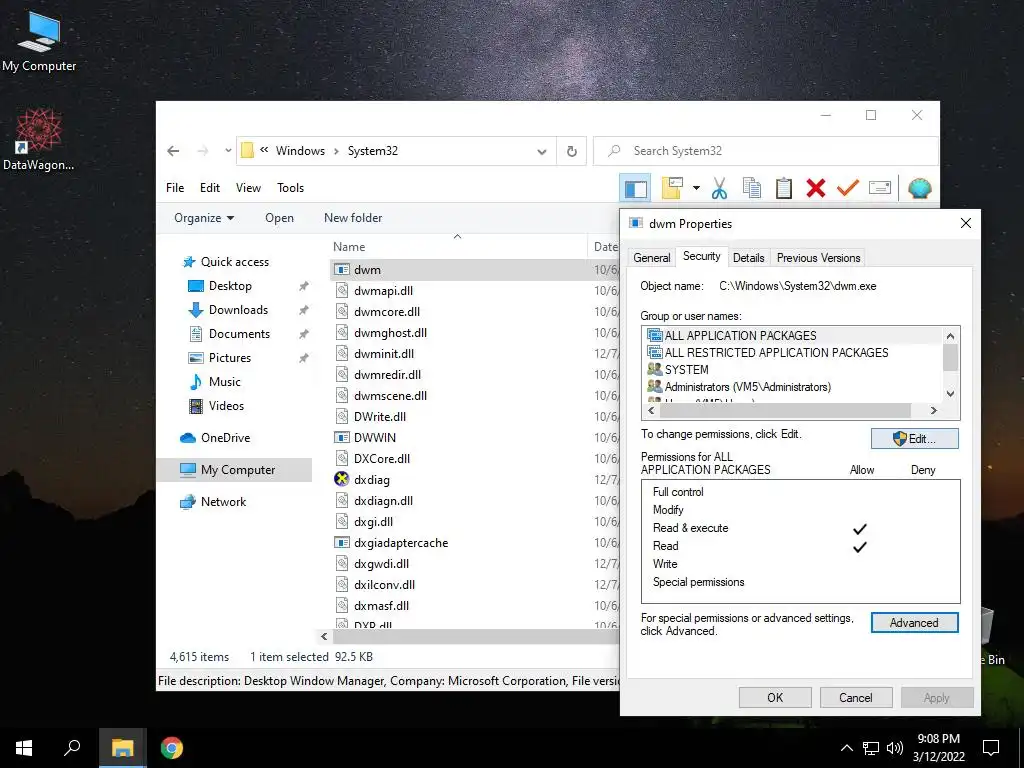Switch to the General tab
Image resolution: width=1024 pixels, height=768 pixels.
[x=652, y=258]
